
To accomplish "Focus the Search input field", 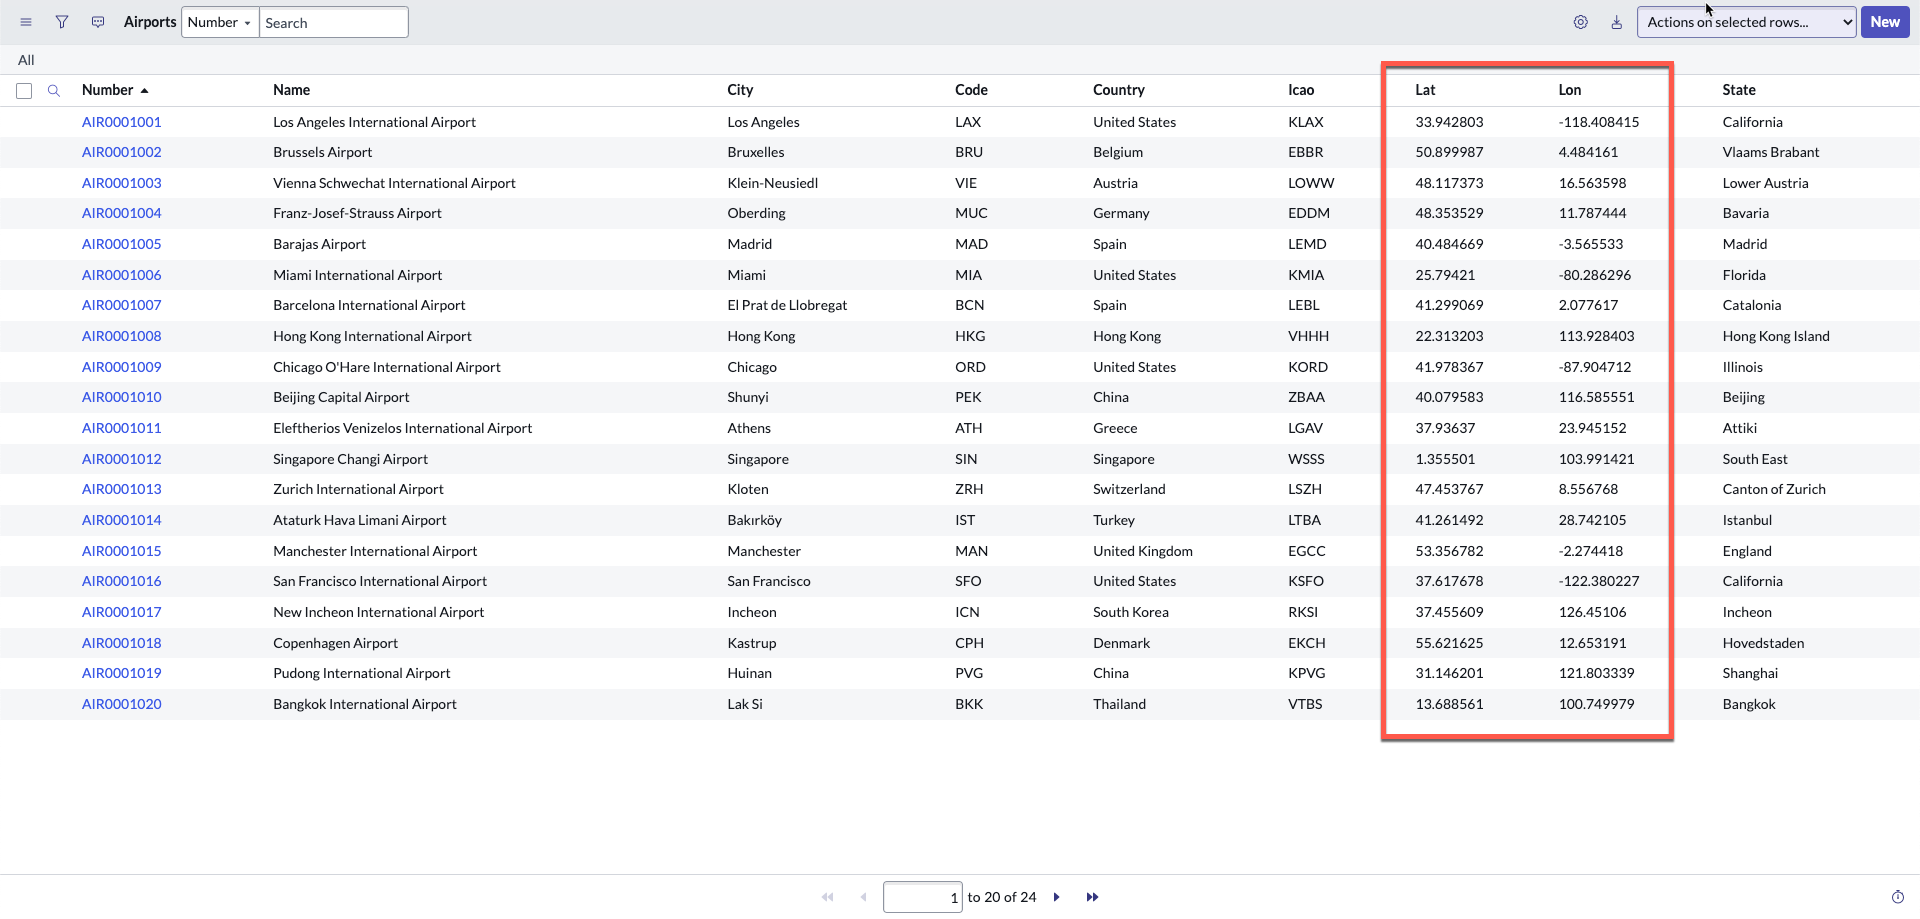I will click(x=333, y=22).
